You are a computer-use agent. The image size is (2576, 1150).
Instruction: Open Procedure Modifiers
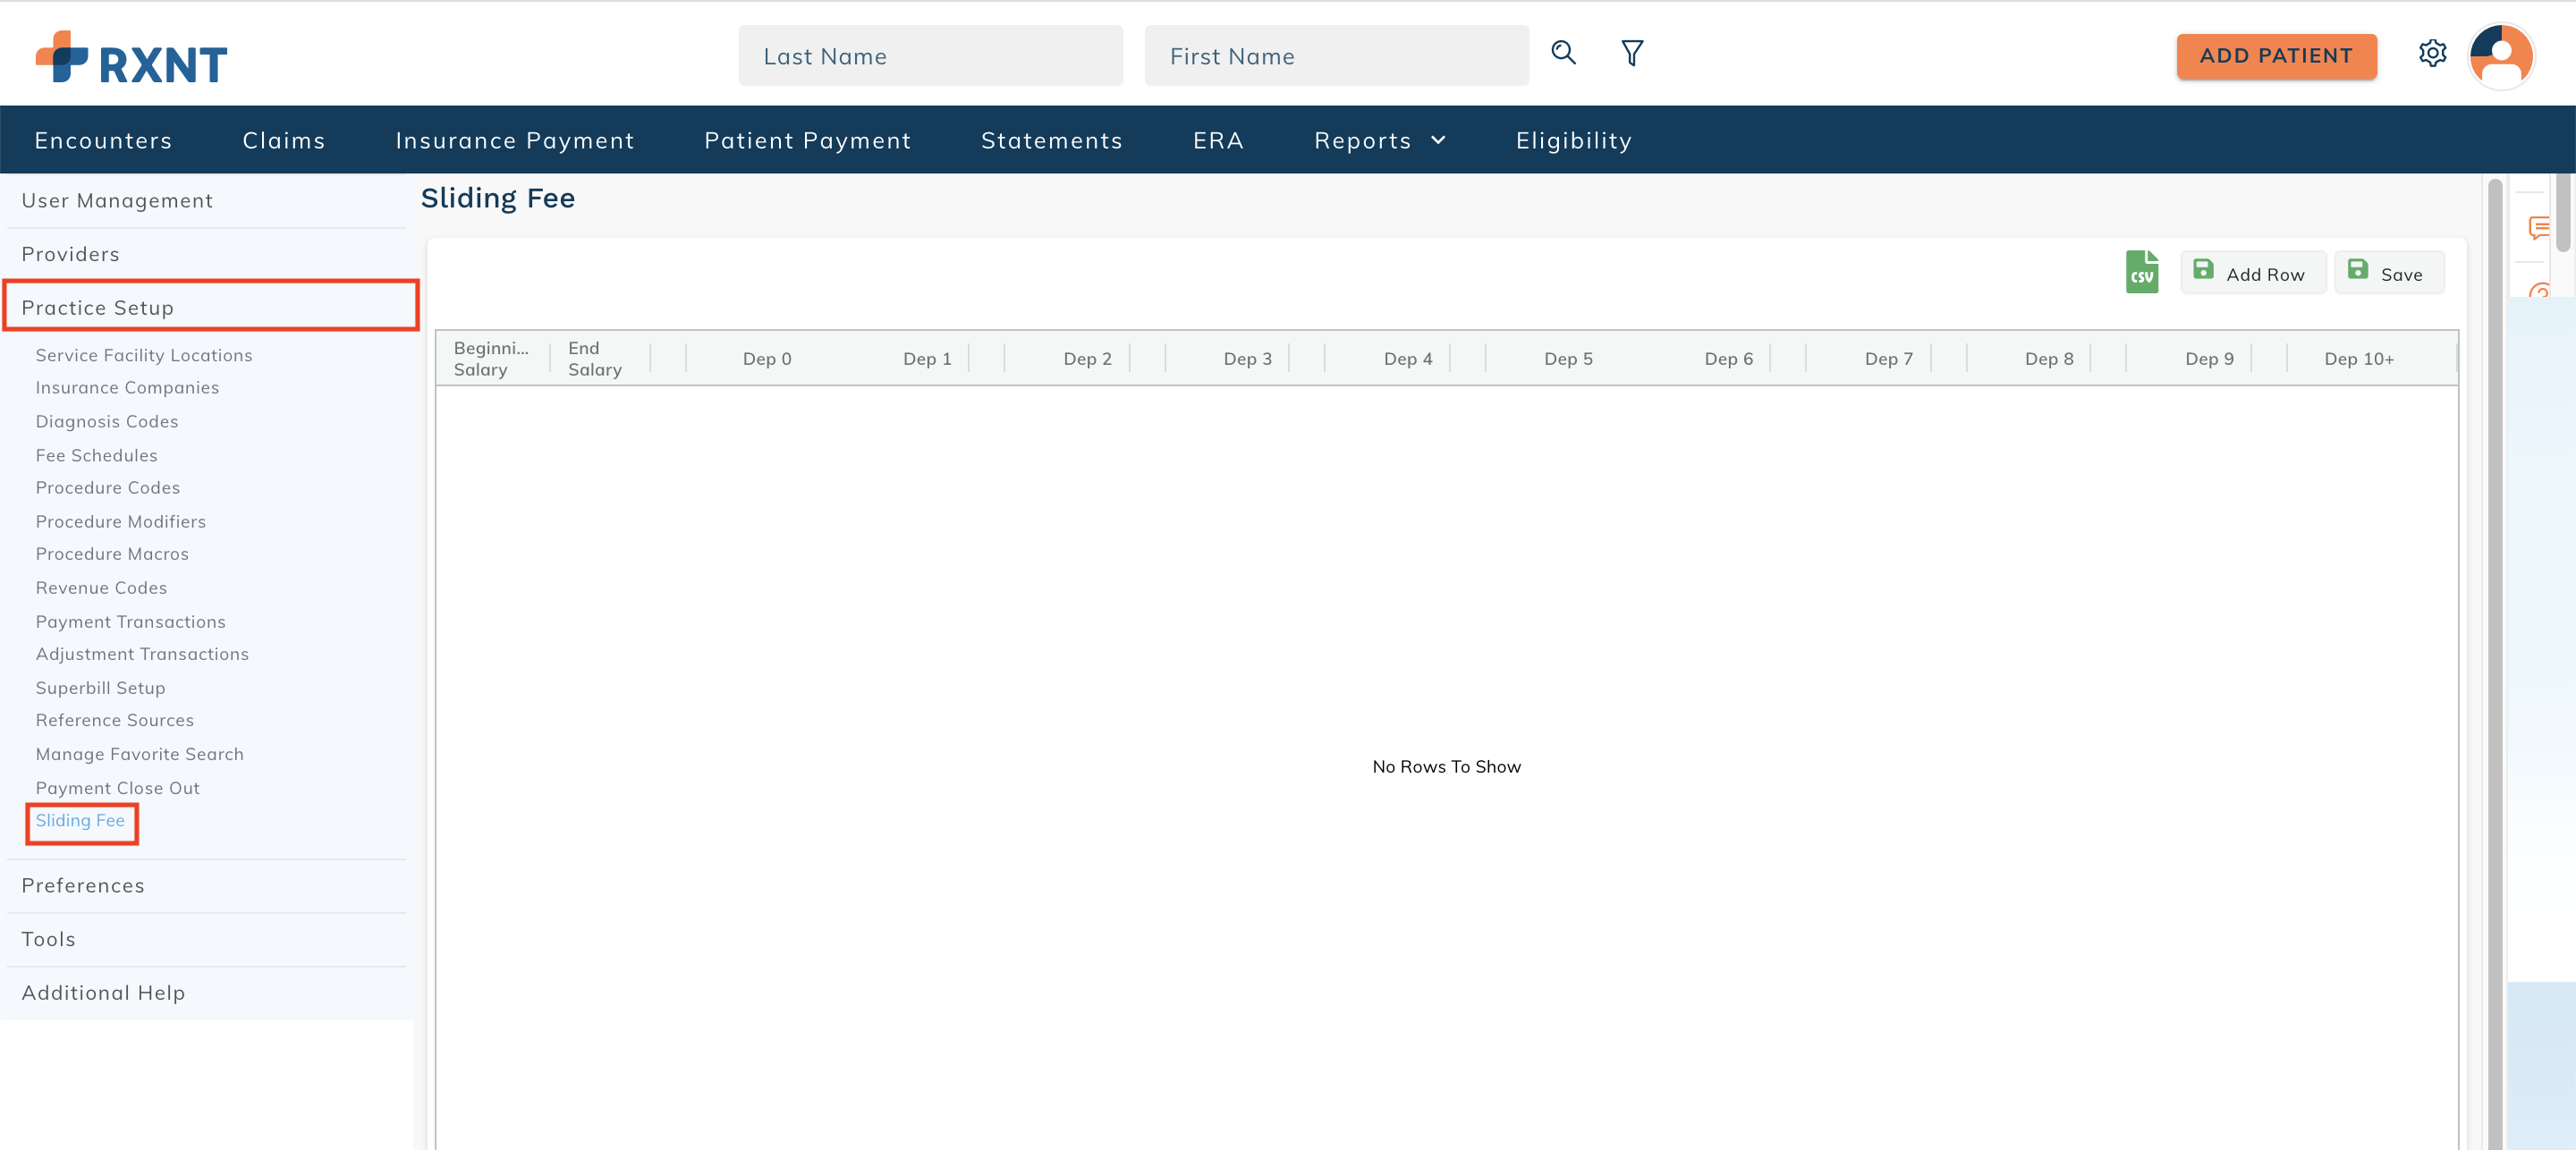pyautogui.click(x=121, y=521)
